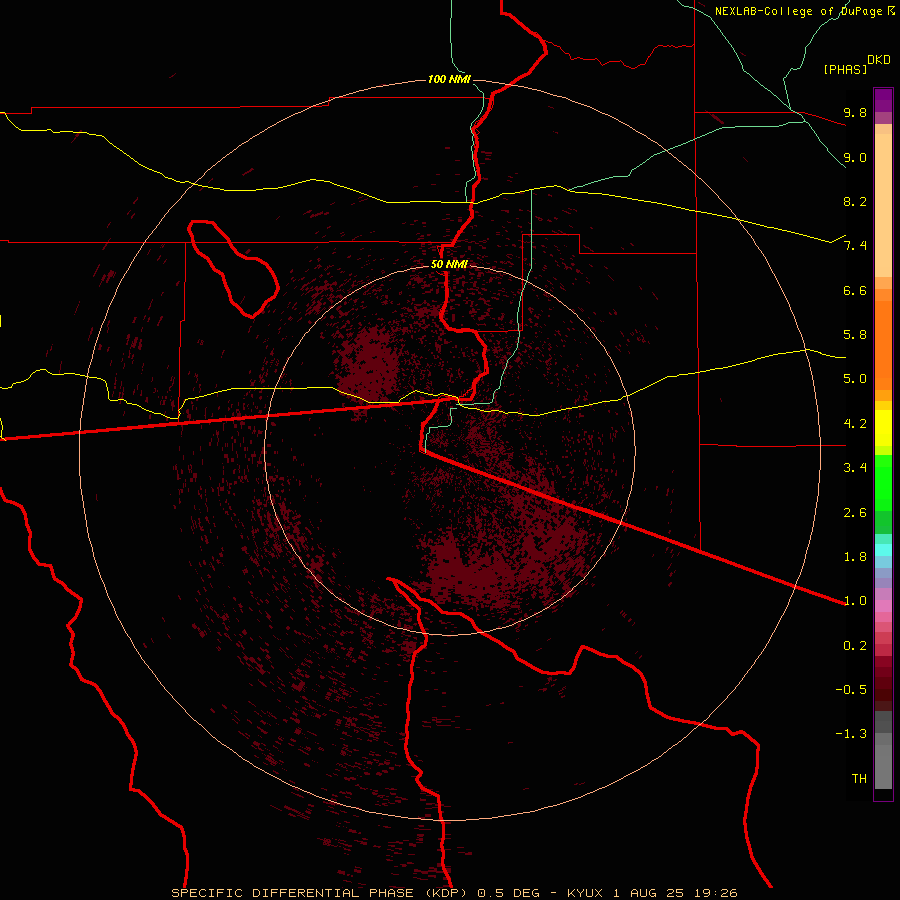Click the 0.2 value on the color scale

pyautogui.click(x=855, y=646)
